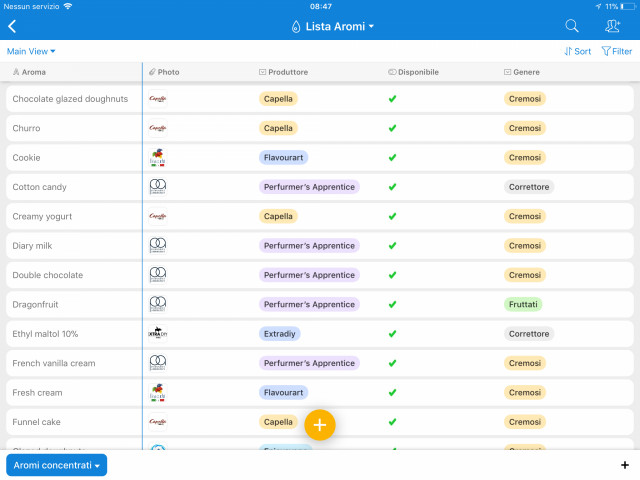Toggle Disponibile check for Cookie

point(392,158)
